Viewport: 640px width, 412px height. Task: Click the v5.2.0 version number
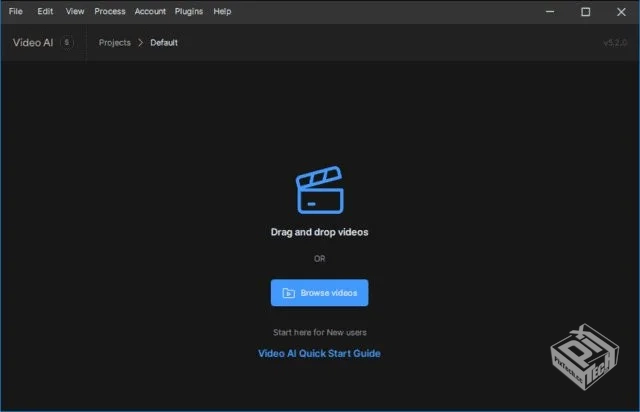[x=615, y=43]
